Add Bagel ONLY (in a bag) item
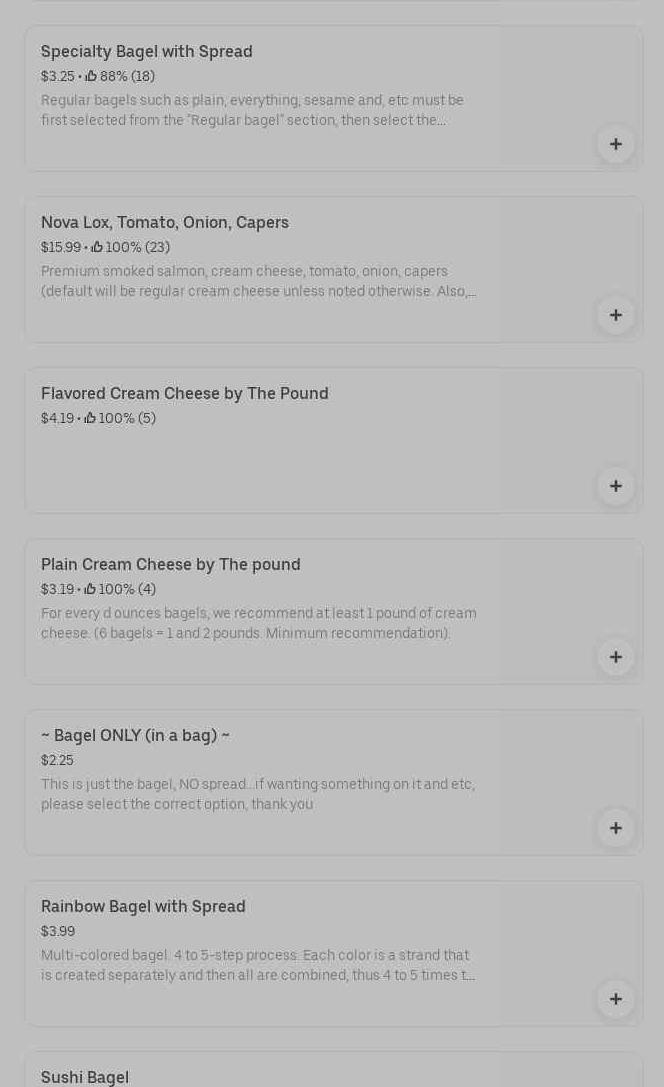Screen dimensions: 664x1087 coord(615,828)
